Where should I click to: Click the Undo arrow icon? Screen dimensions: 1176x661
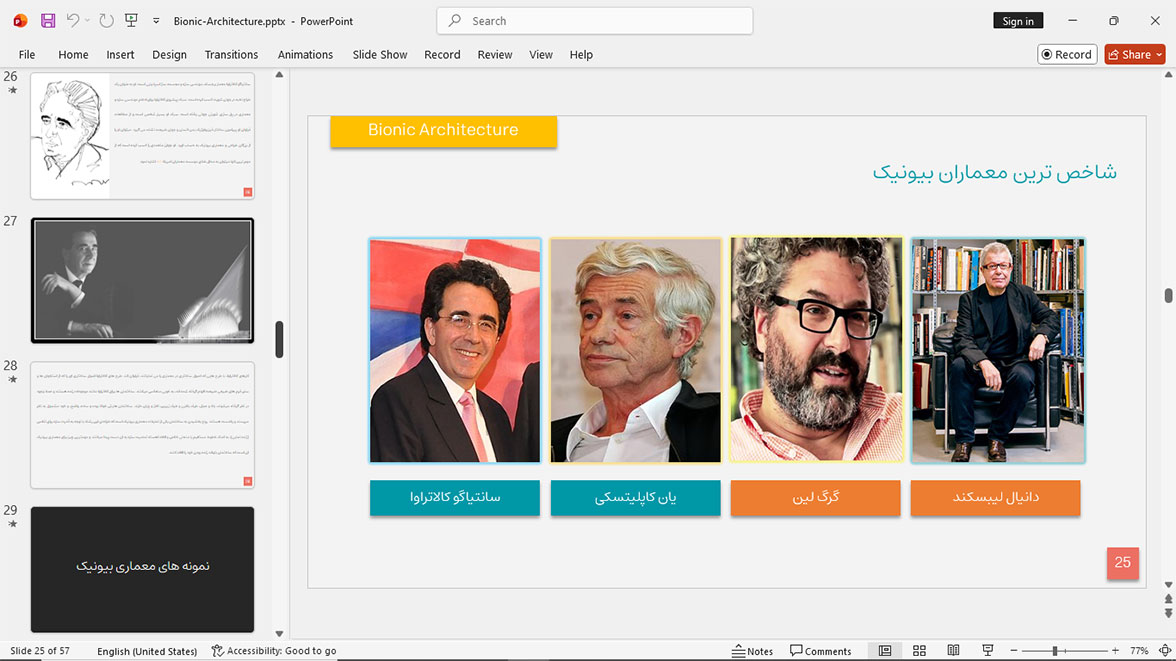pyautogui.click(x=72, y=21)
